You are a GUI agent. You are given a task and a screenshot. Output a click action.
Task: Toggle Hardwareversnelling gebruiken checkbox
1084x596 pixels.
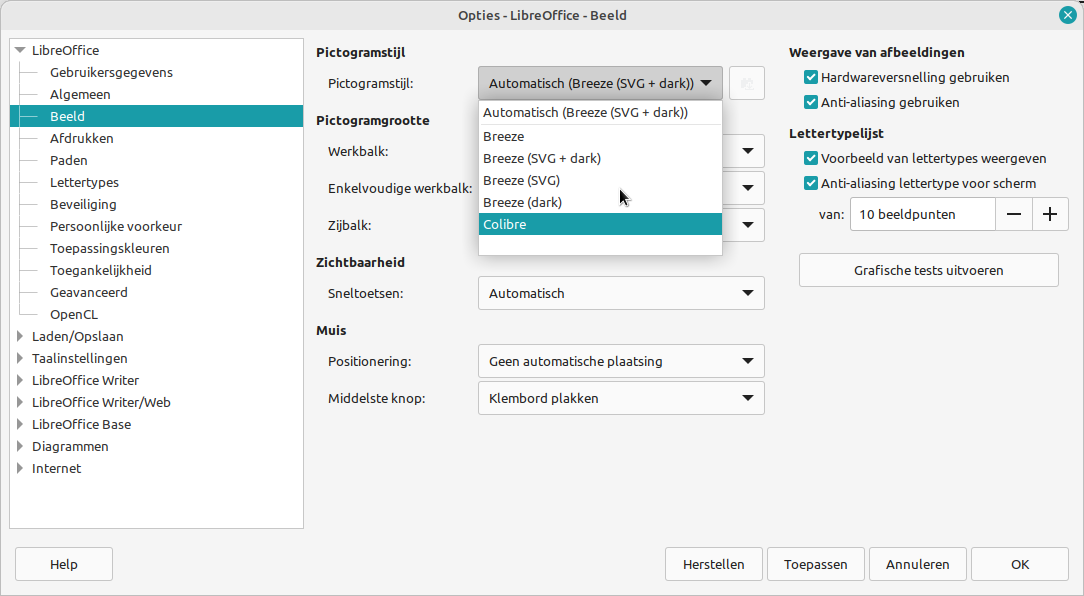[810, 77]
